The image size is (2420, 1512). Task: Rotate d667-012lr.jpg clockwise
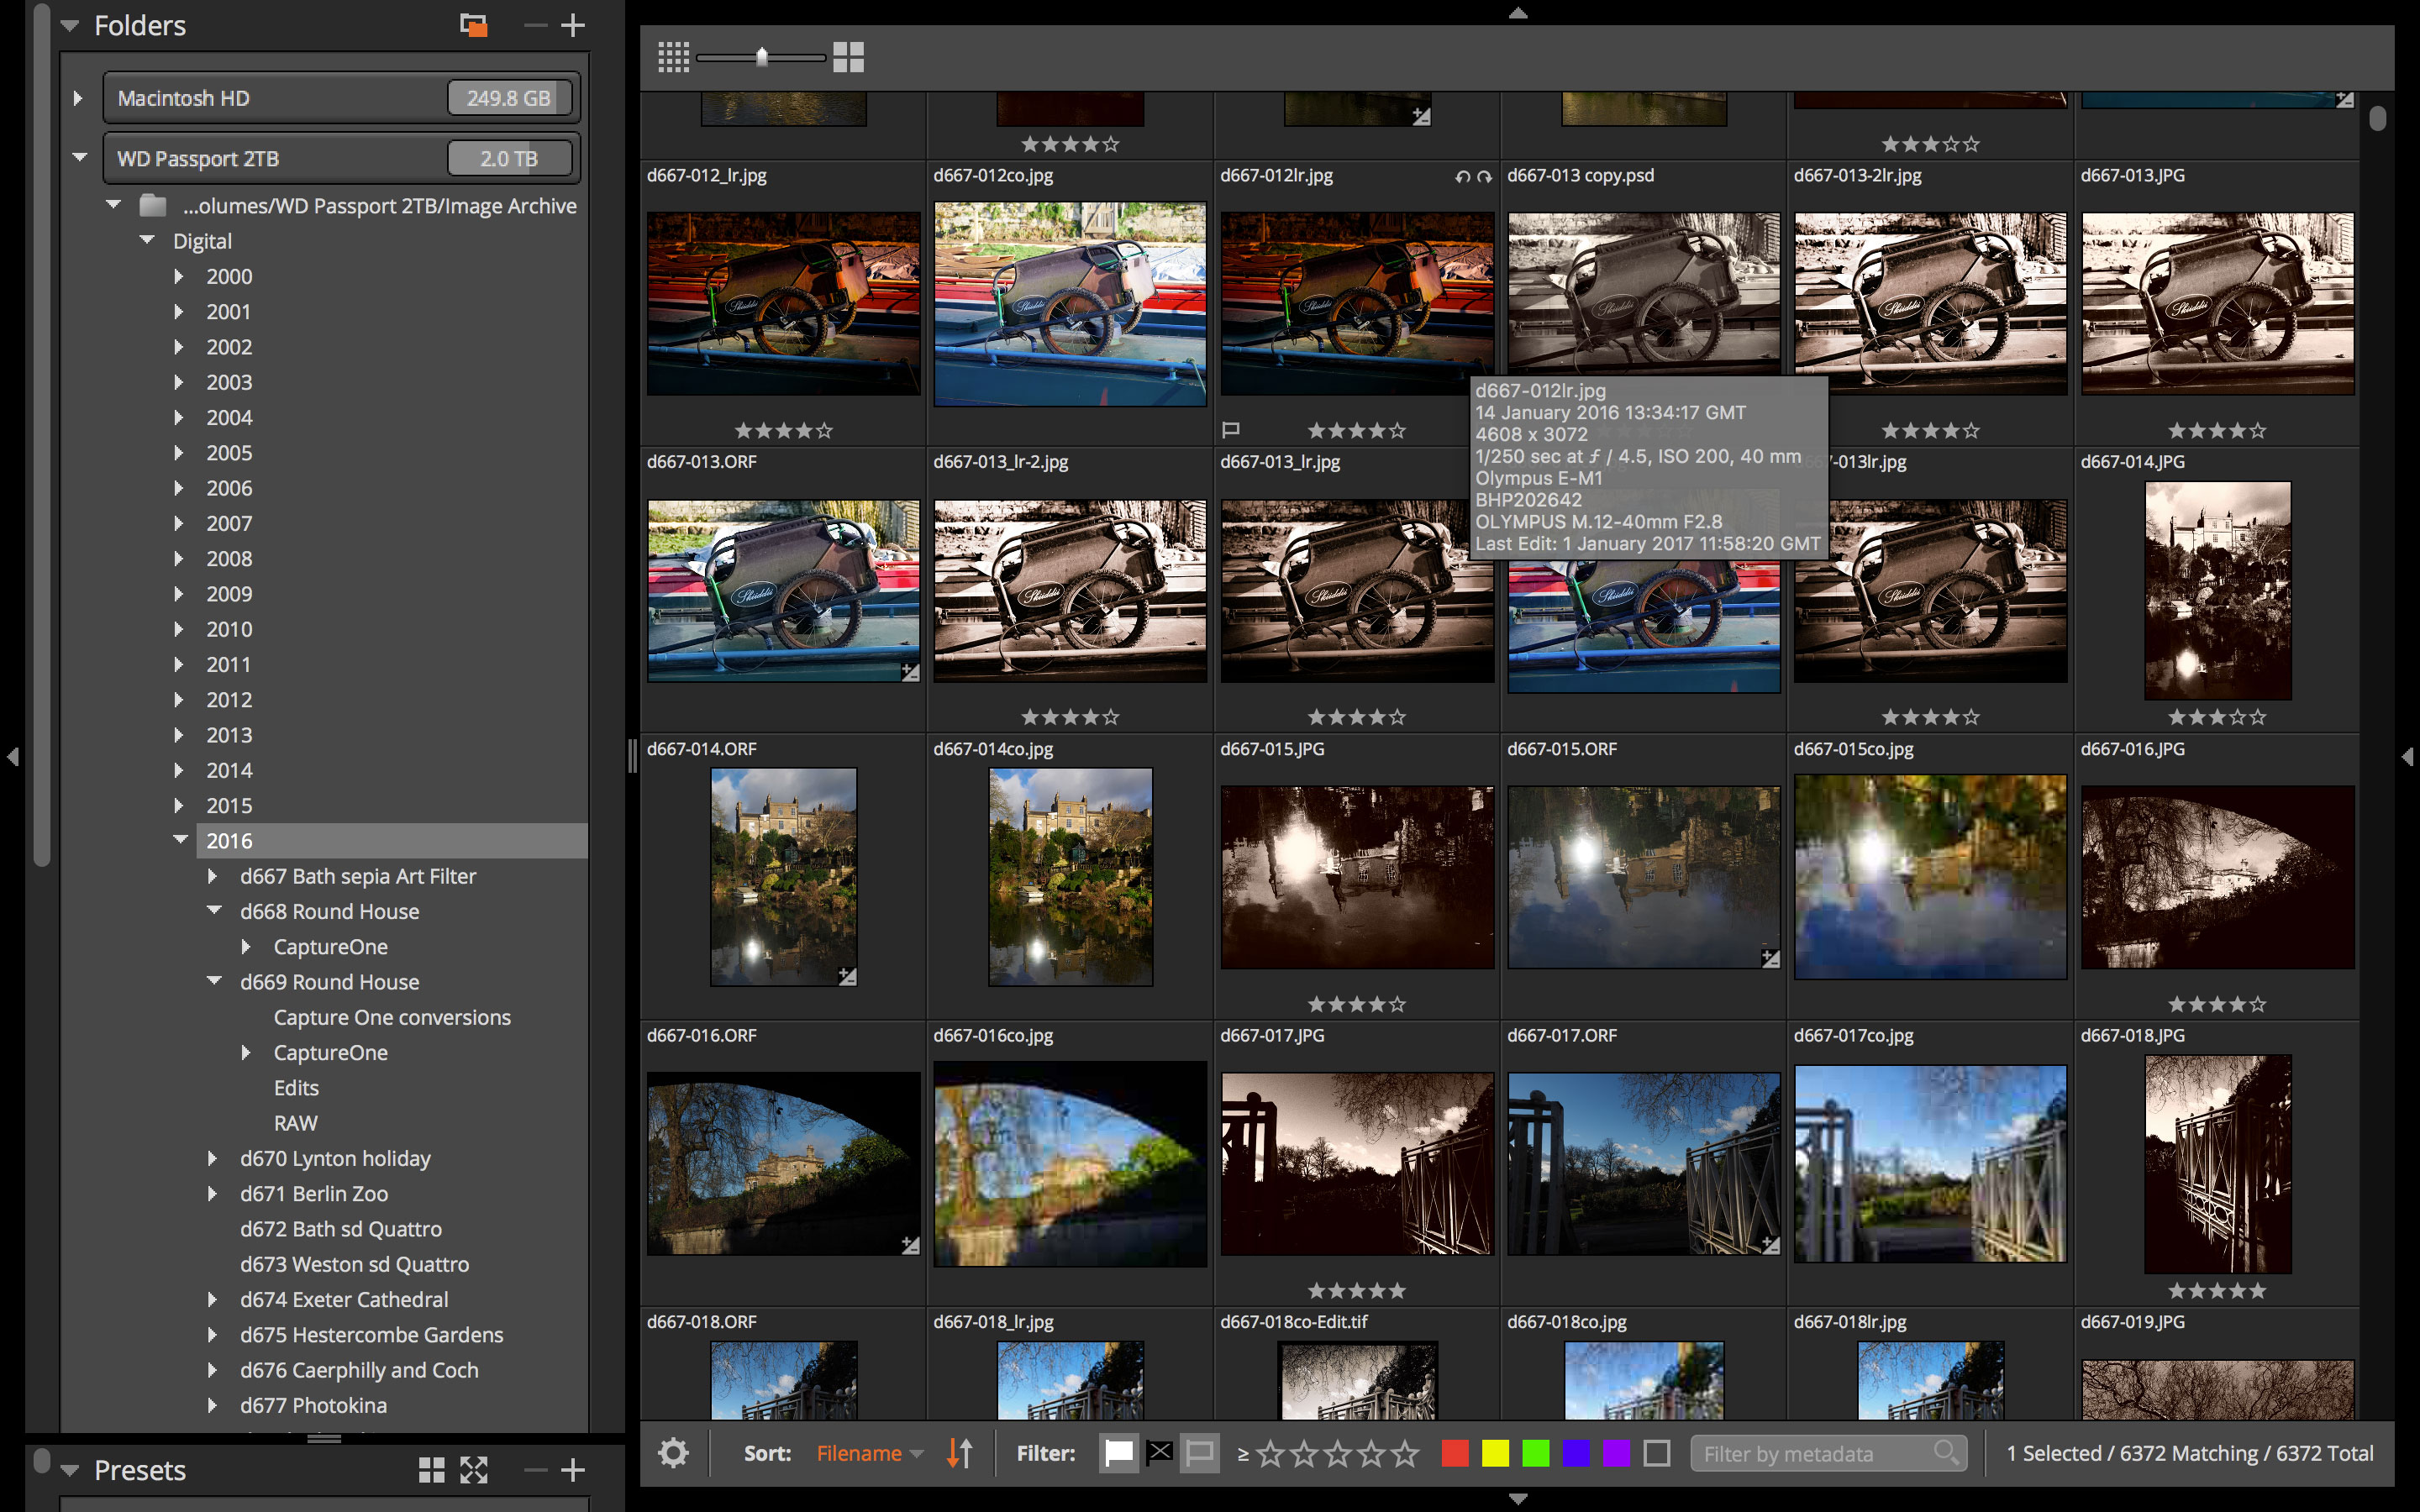tap(1484, 177)
